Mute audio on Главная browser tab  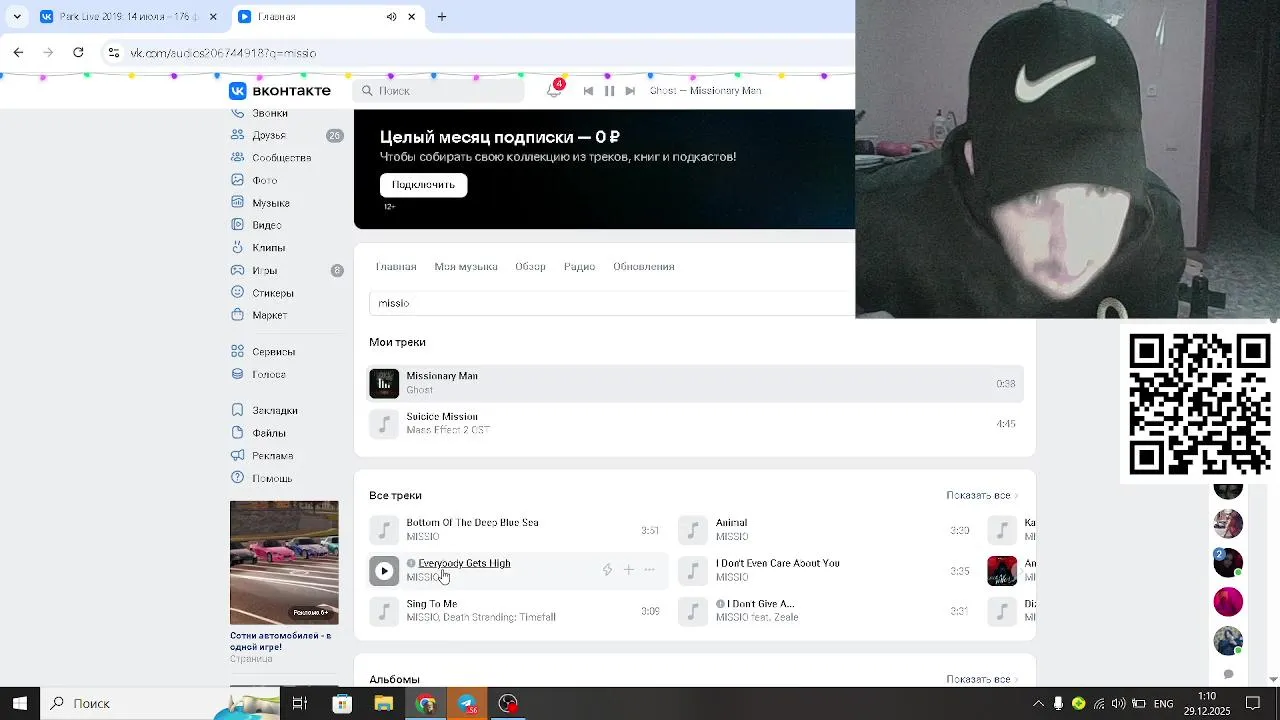[x=391, y=17]
